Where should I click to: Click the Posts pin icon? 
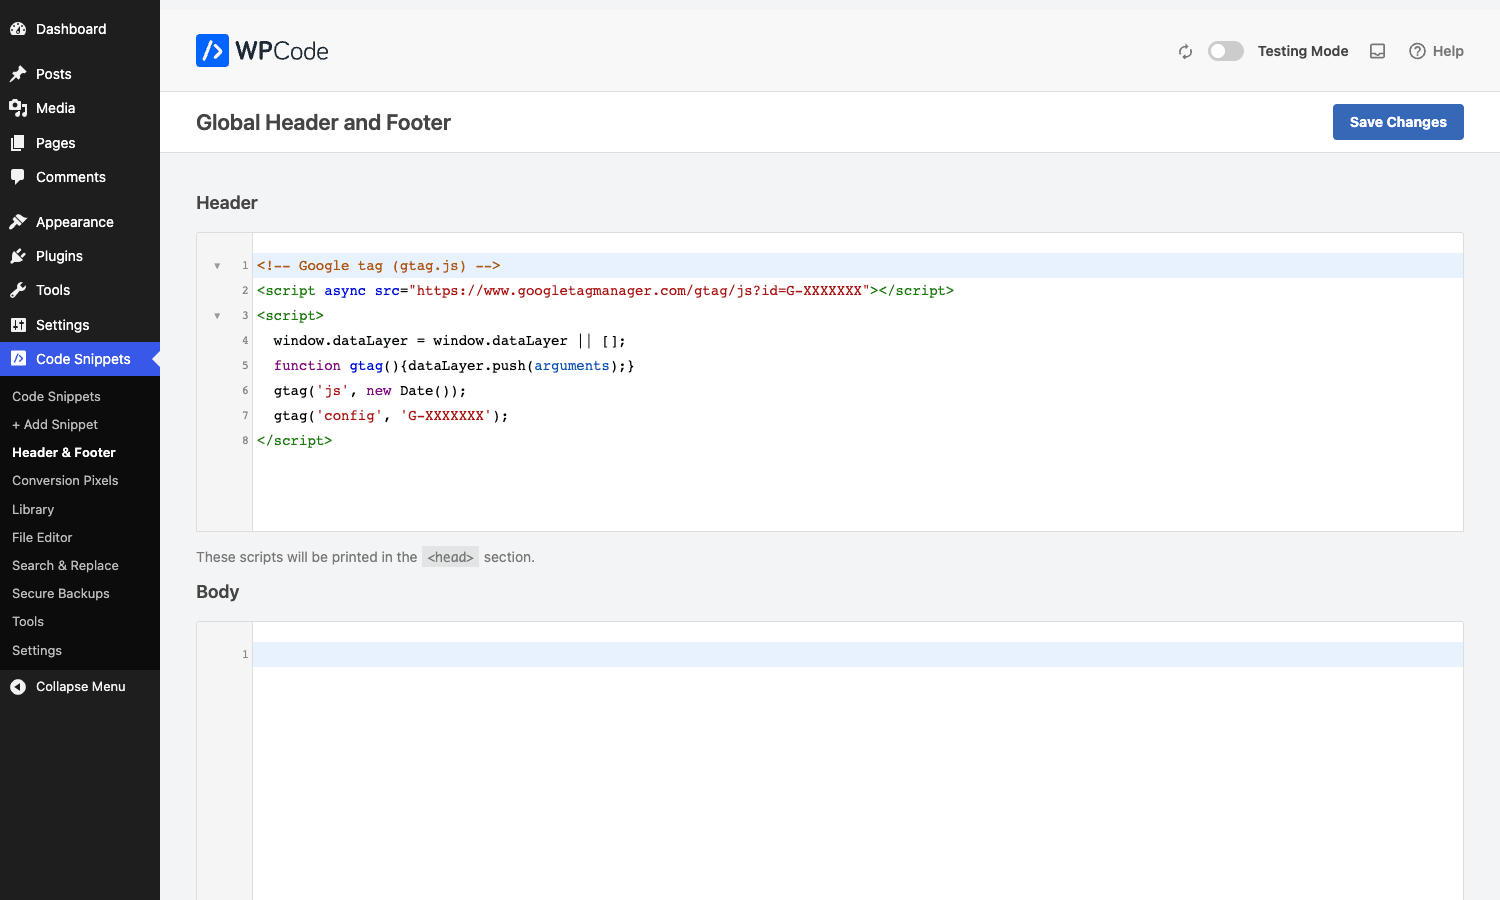pyautogui.click(x=18, y=74)
